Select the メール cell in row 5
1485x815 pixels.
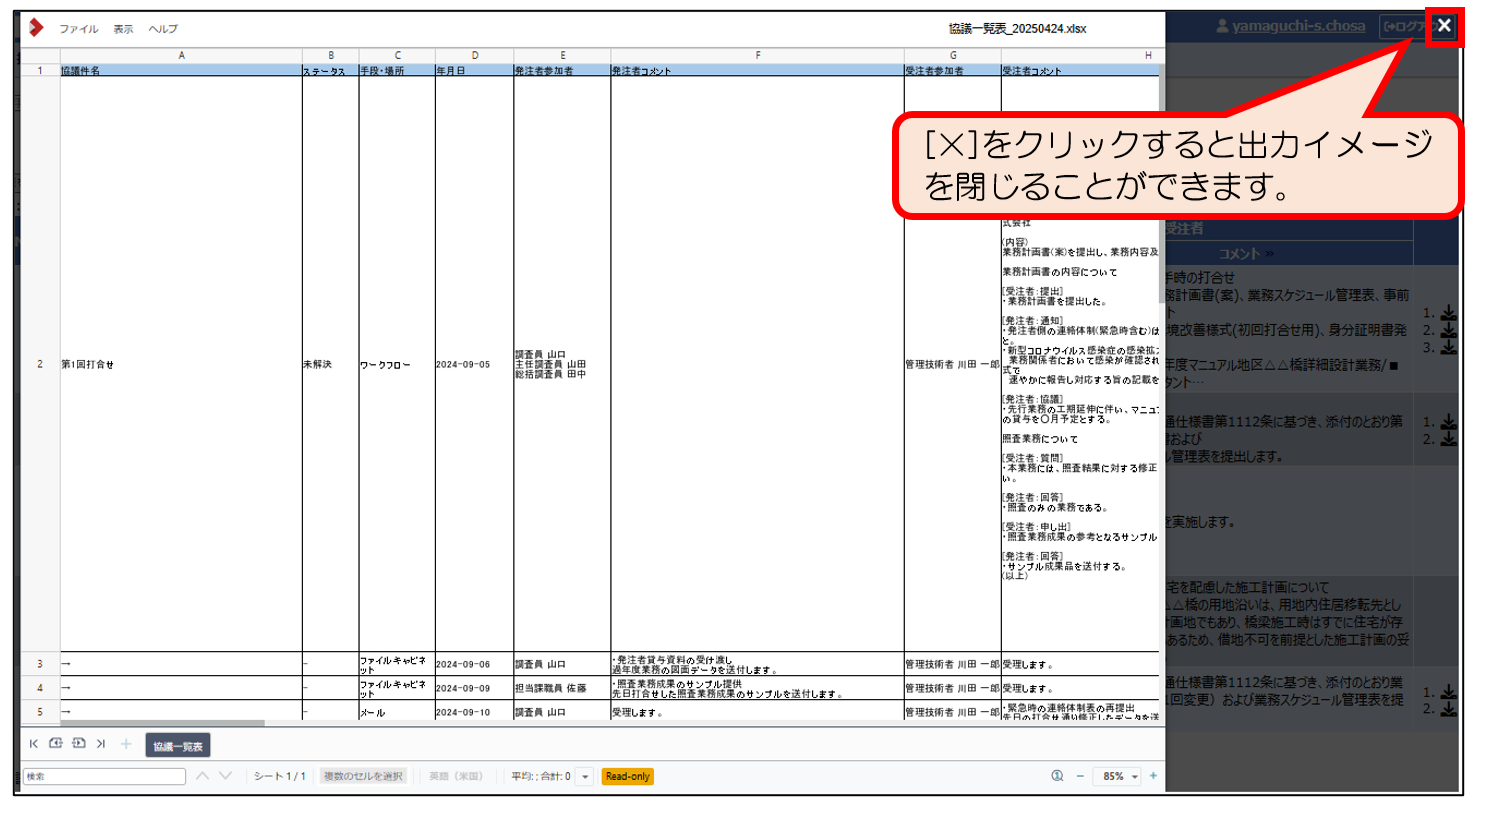point(397,712)
